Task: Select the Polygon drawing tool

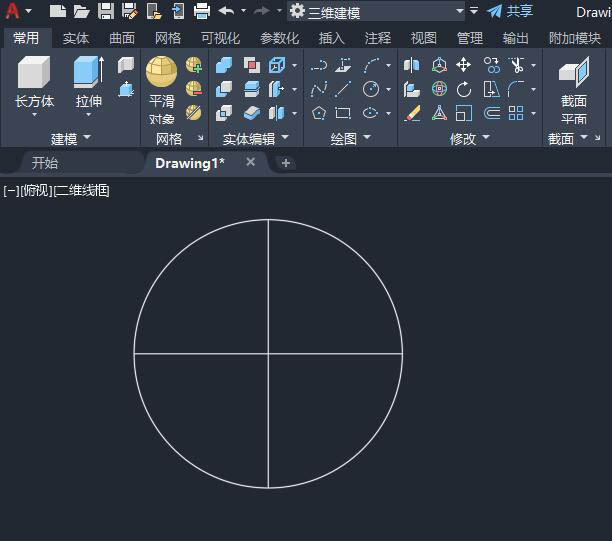Action: tap(319, 113)
